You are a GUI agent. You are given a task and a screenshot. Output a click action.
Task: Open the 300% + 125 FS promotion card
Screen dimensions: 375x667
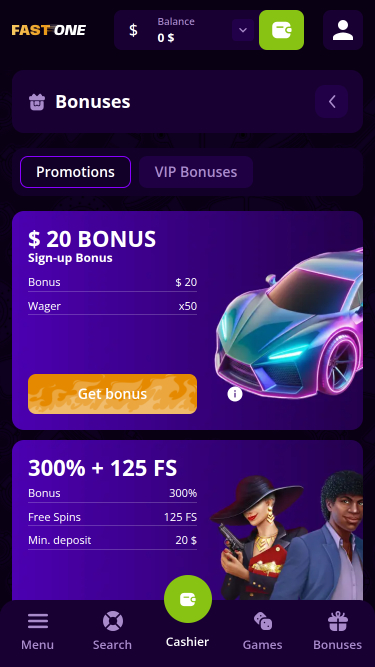pos(188,520)
